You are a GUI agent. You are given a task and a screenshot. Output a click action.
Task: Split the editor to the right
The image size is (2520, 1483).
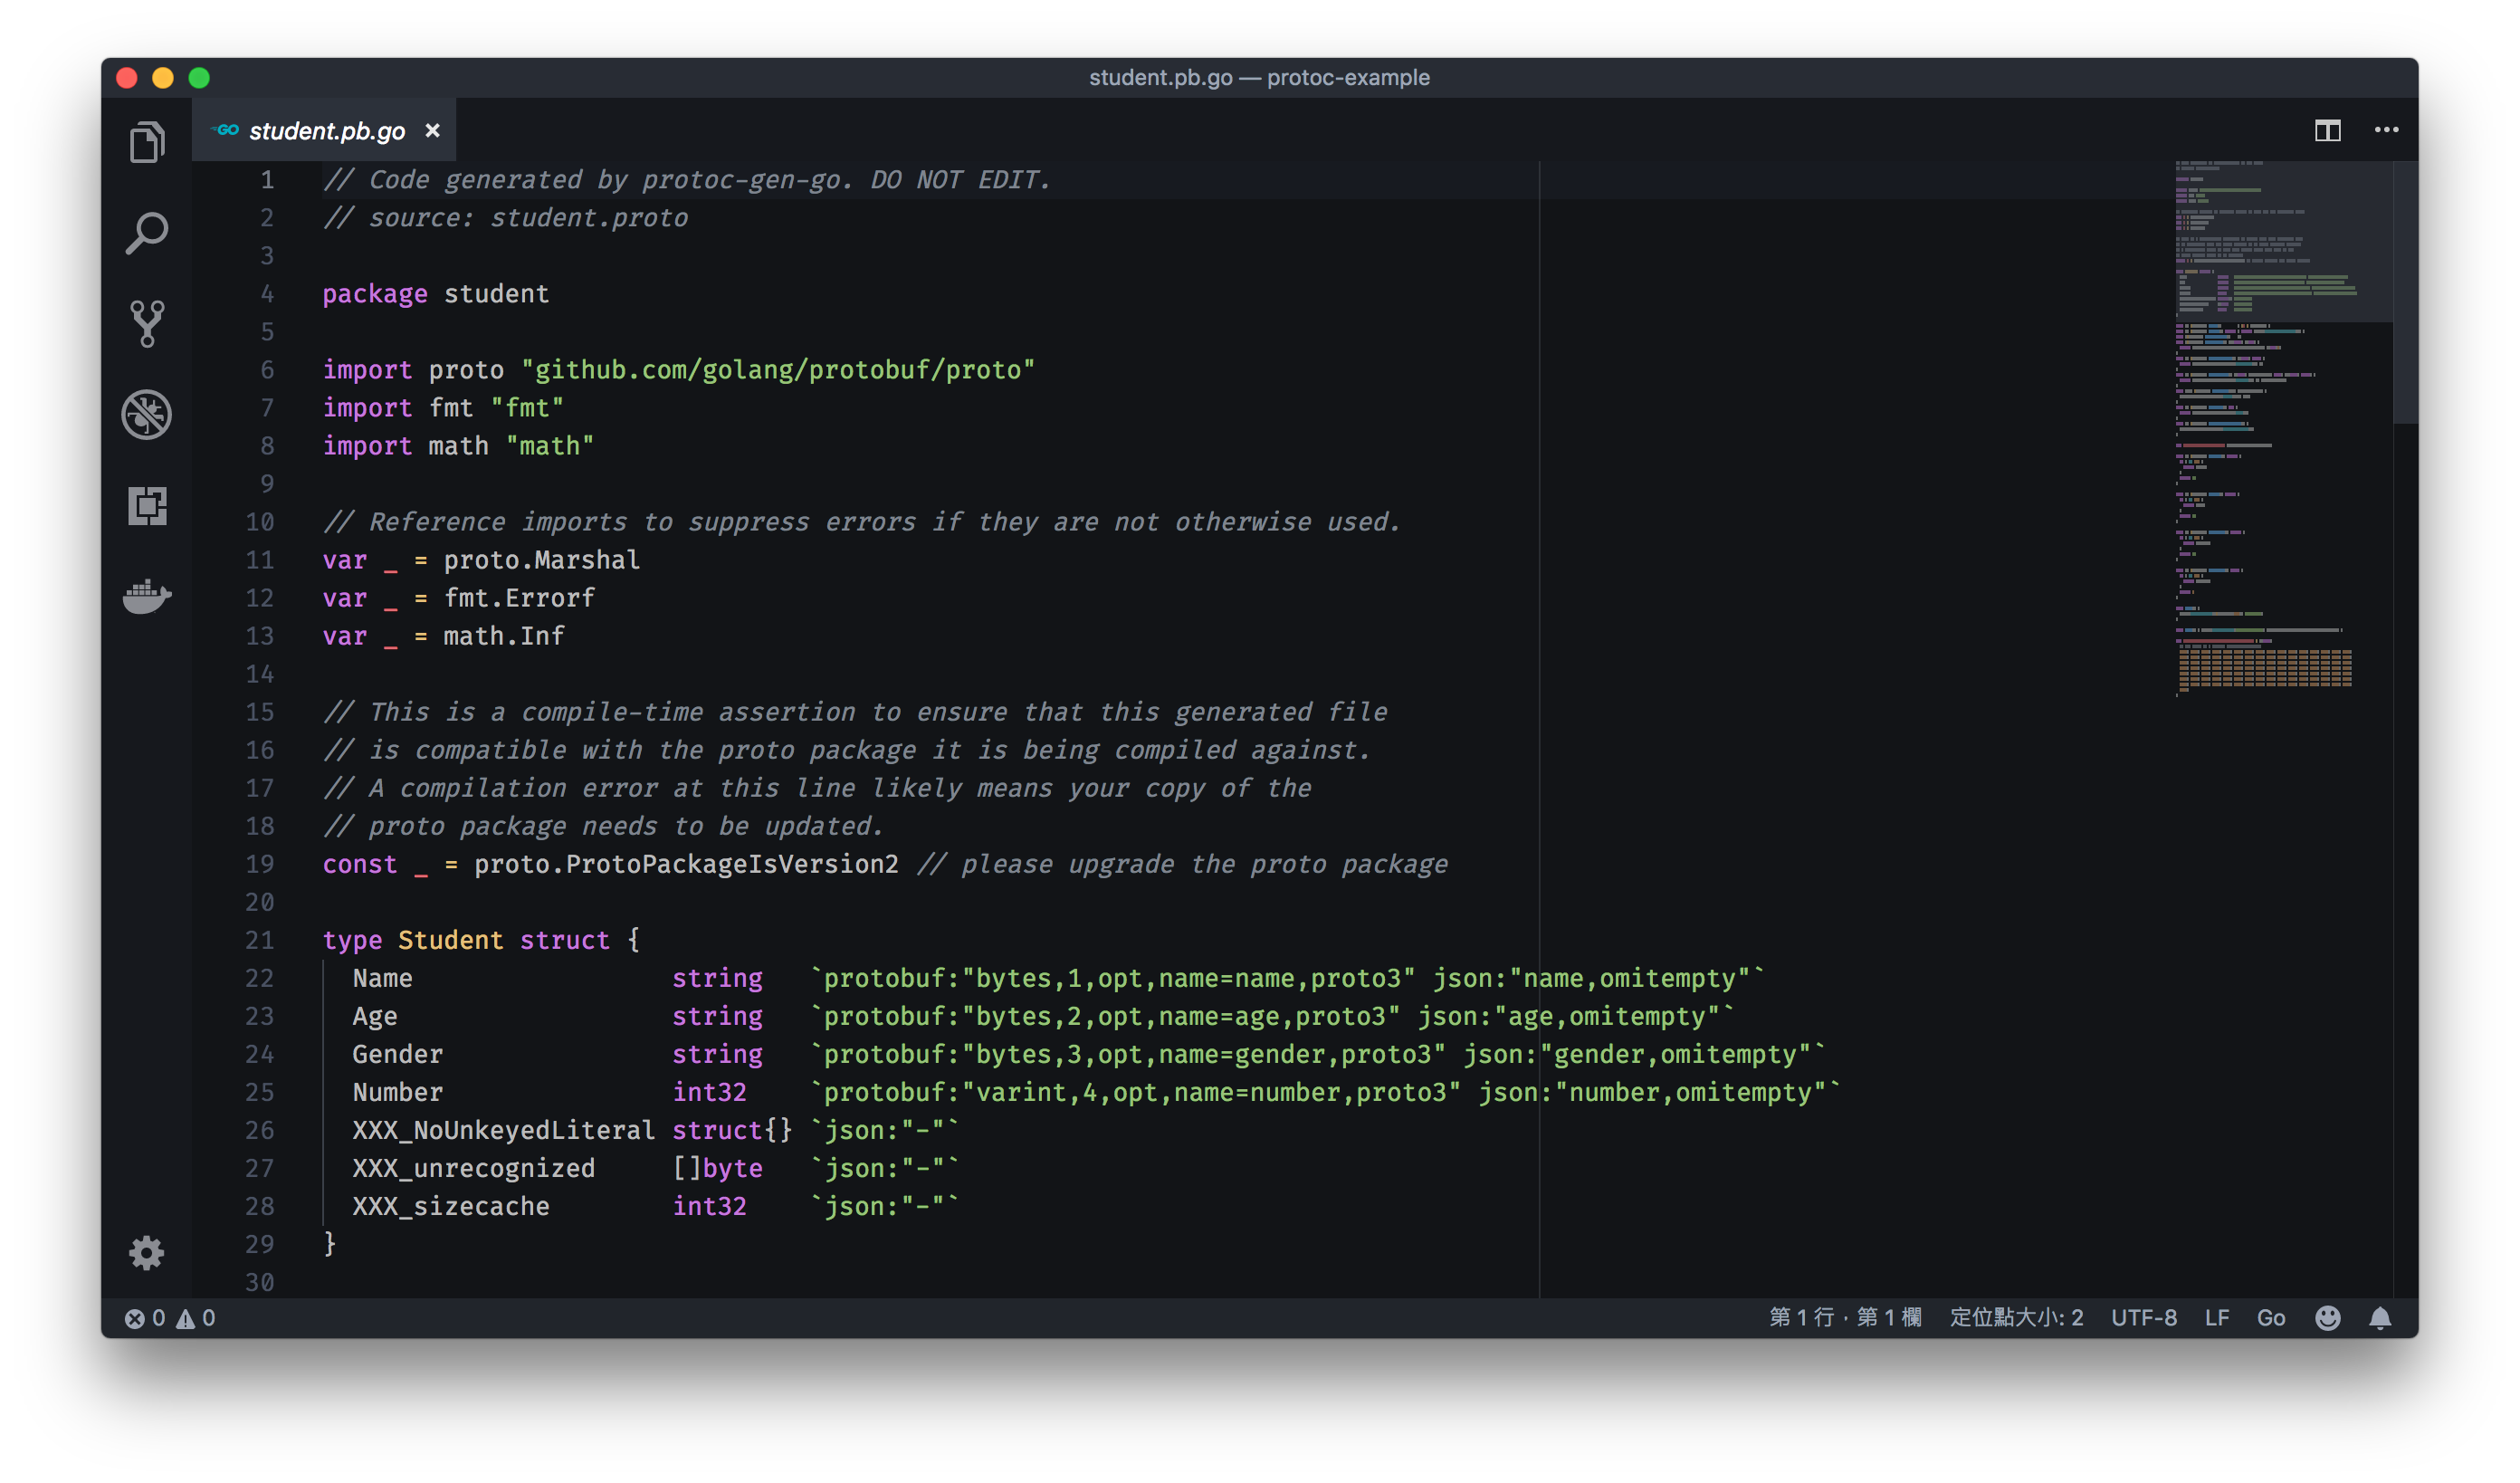pyautogui.click(x=2327, y=130)
